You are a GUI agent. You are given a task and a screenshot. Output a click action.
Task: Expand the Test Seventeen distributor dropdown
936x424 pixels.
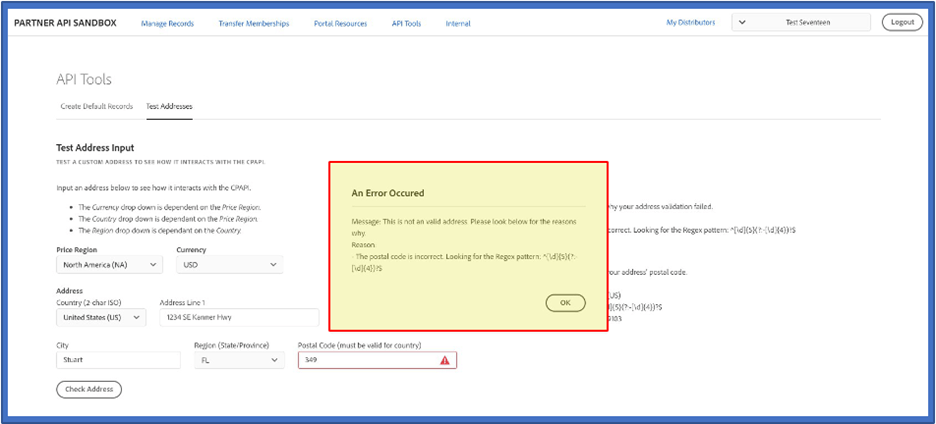coord(801,22)
